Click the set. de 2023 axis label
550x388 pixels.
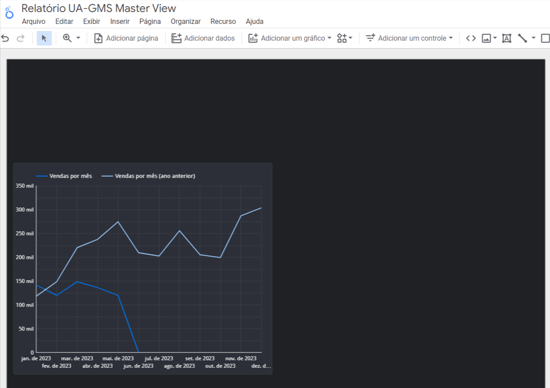pos(200,358)
